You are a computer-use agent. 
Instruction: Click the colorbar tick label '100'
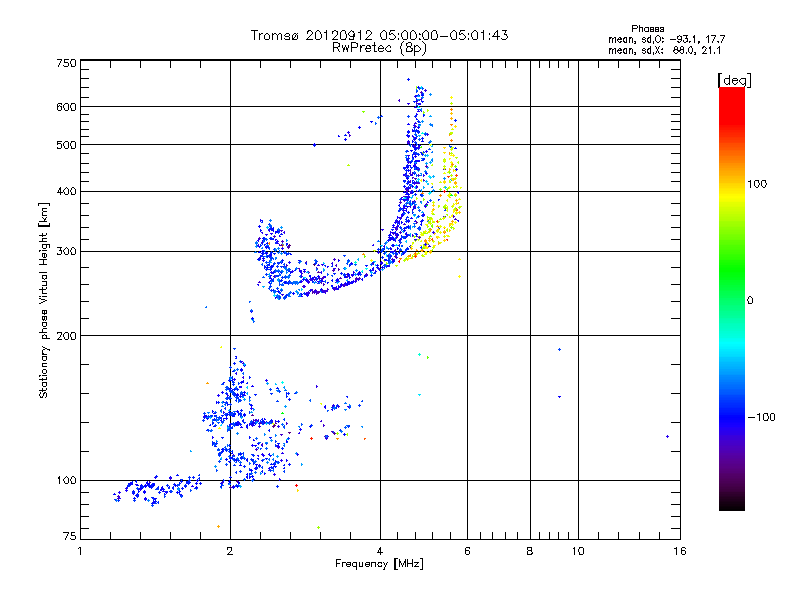[757, 184]
